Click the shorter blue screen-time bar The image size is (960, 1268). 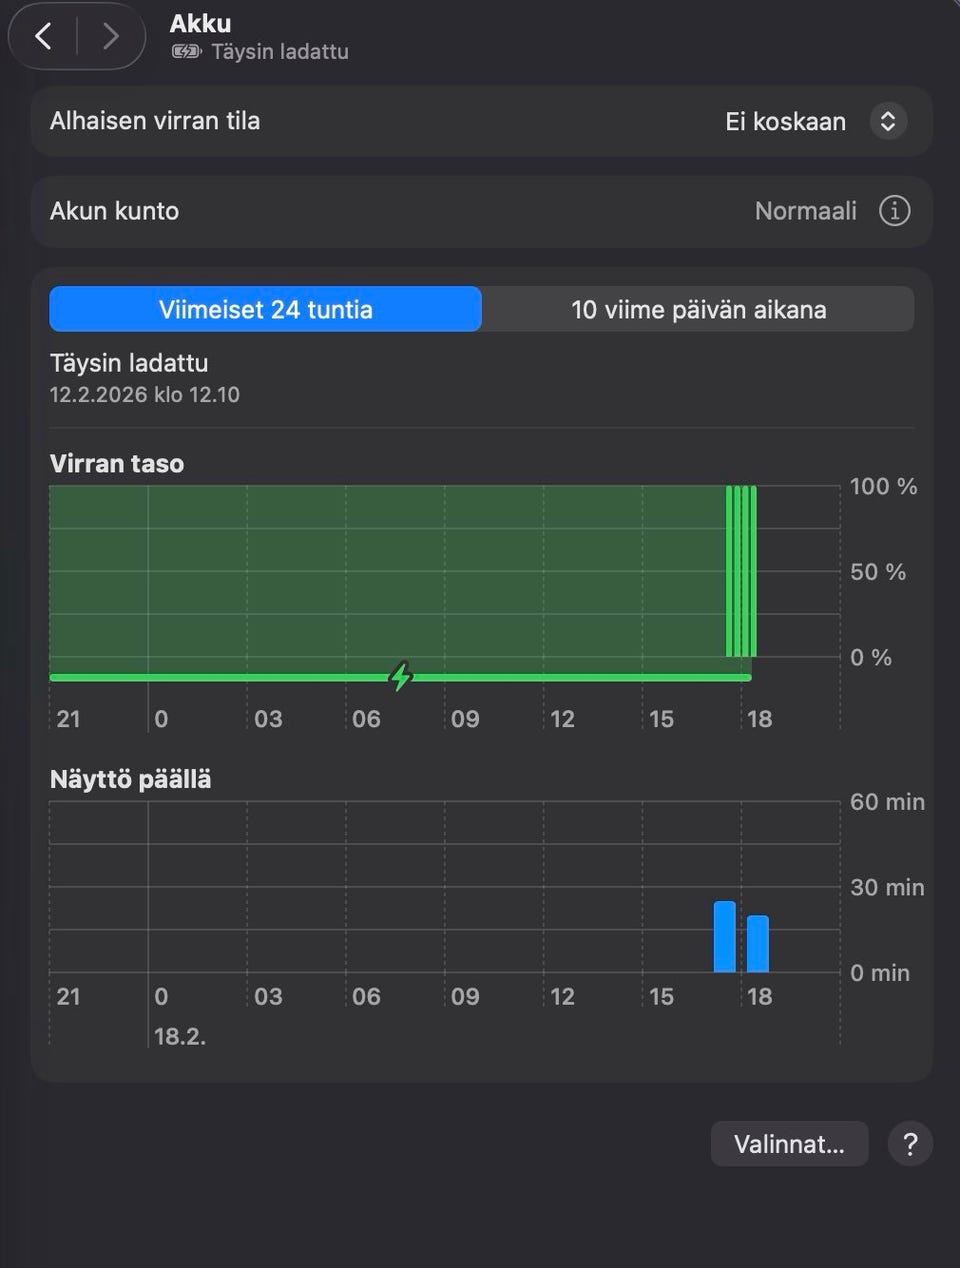758,944
